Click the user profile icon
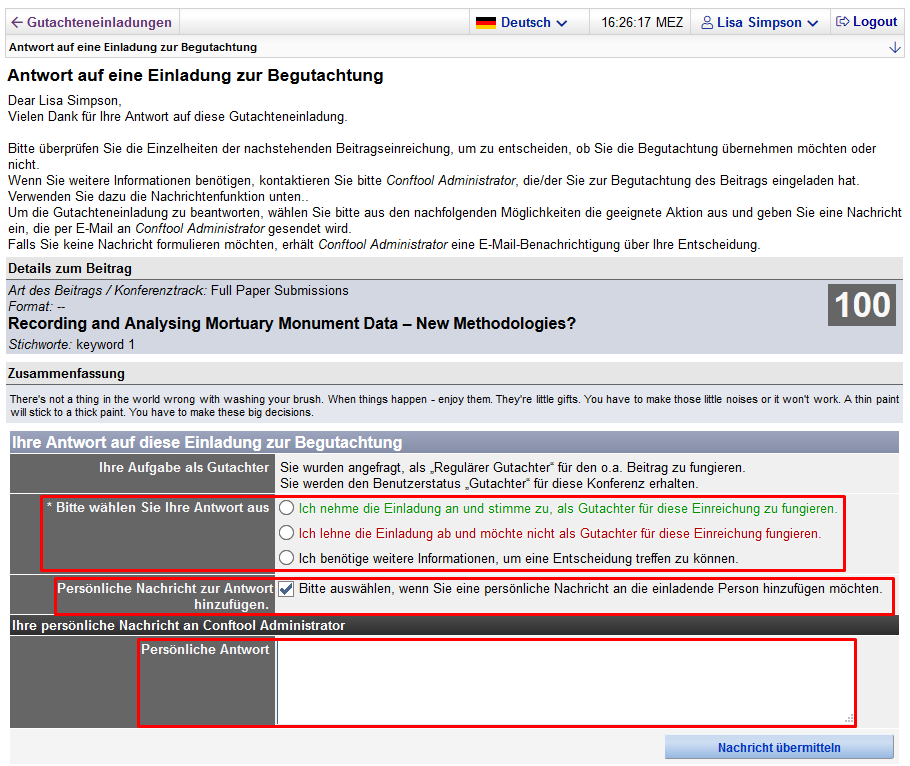This screenshot has width=910, height=766. [707, 22]
